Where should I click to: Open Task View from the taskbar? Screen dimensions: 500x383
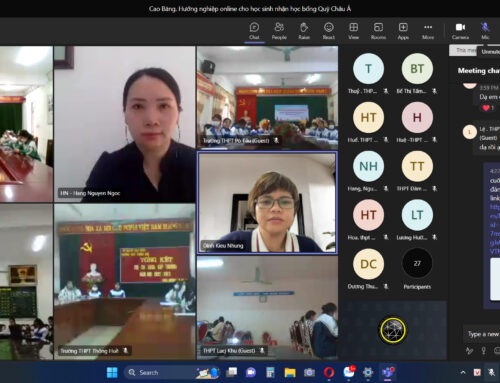click(x=231, y=372)
